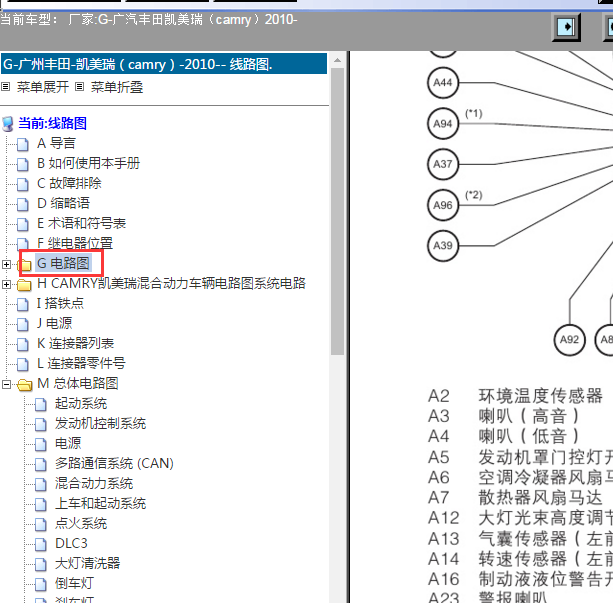The width and height of the screenshot is (613, 603).
Task: Click the document icon next to D 缩略语
Action: (x=23, y=204)
